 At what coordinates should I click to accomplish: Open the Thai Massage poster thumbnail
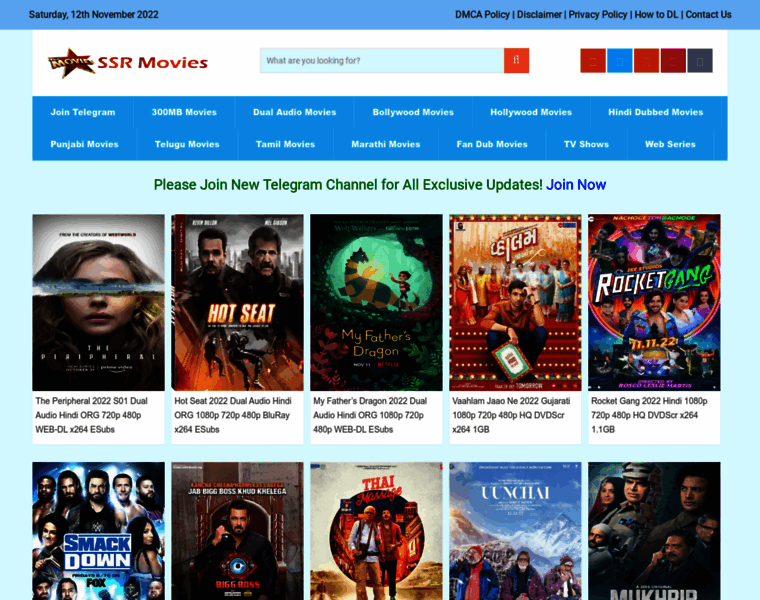coord(376,531)
